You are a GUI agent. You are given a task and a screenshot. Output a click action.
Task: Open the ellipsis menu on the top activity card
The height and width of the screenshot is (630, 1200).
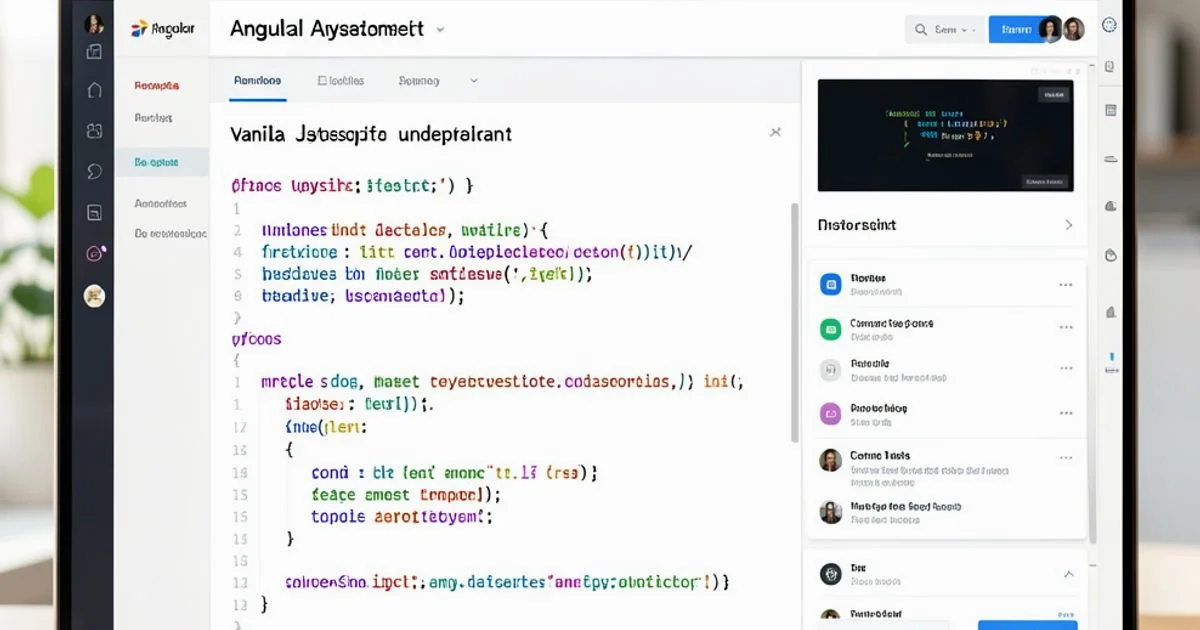(1066, 284)
